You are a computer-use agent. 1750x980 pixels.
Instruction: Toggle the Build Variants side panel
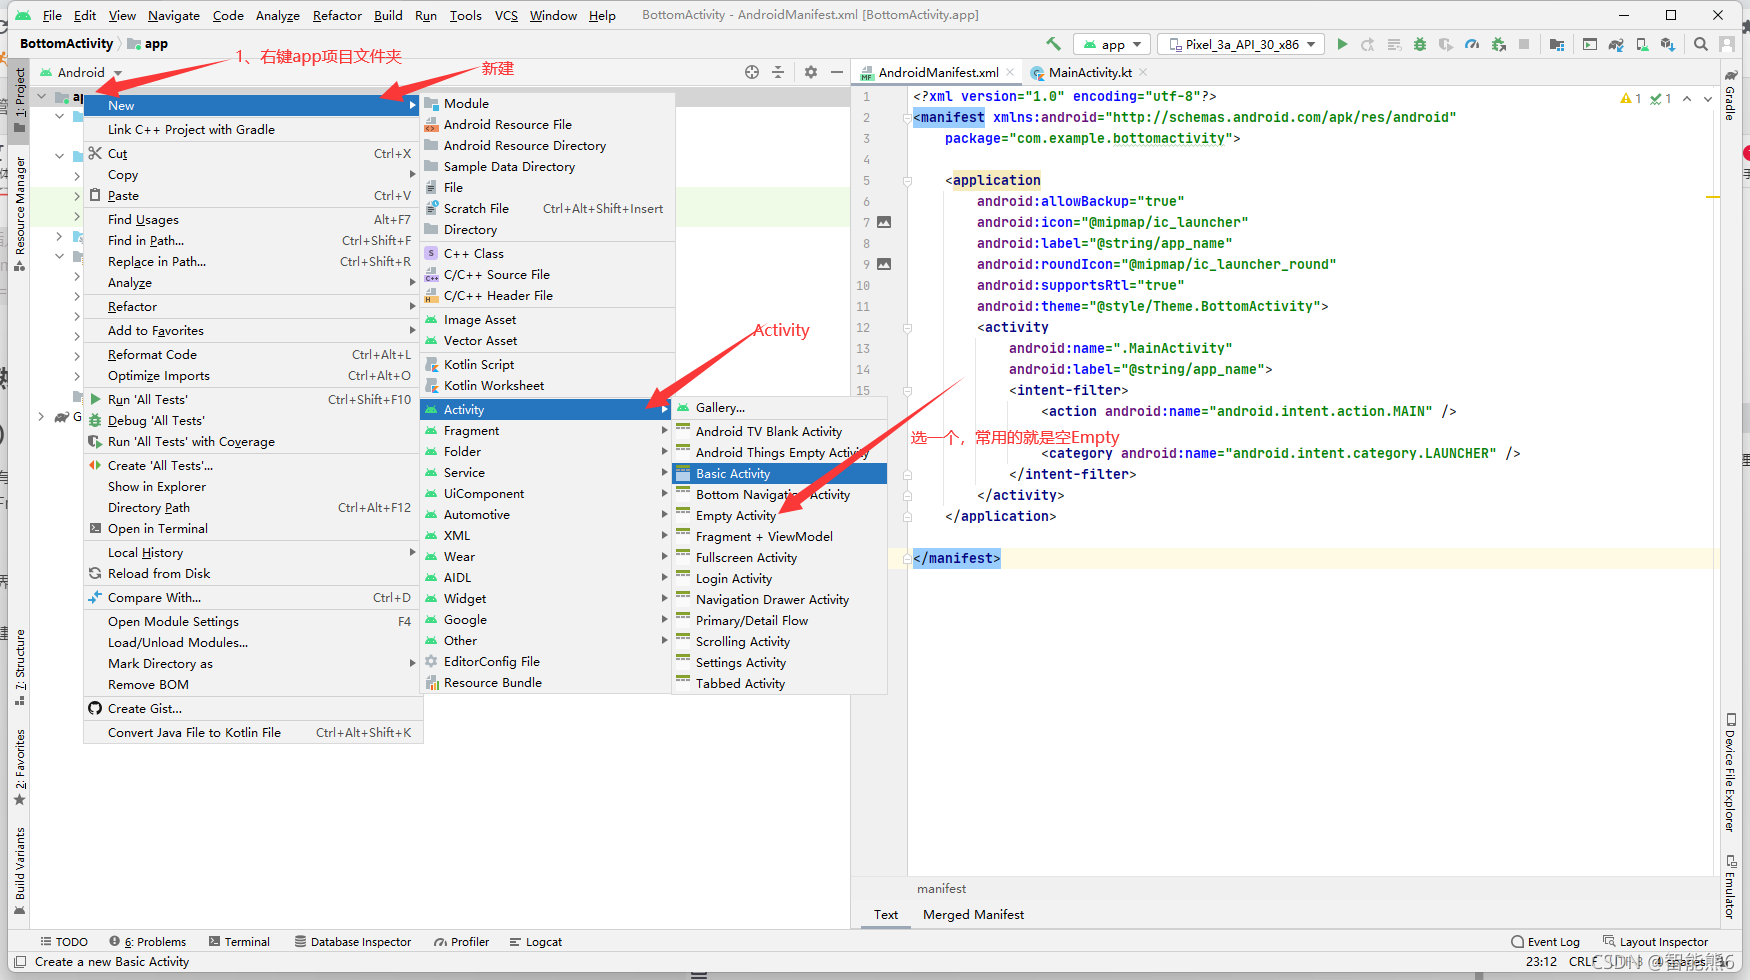pyautogui.click(x=20, y=871)
